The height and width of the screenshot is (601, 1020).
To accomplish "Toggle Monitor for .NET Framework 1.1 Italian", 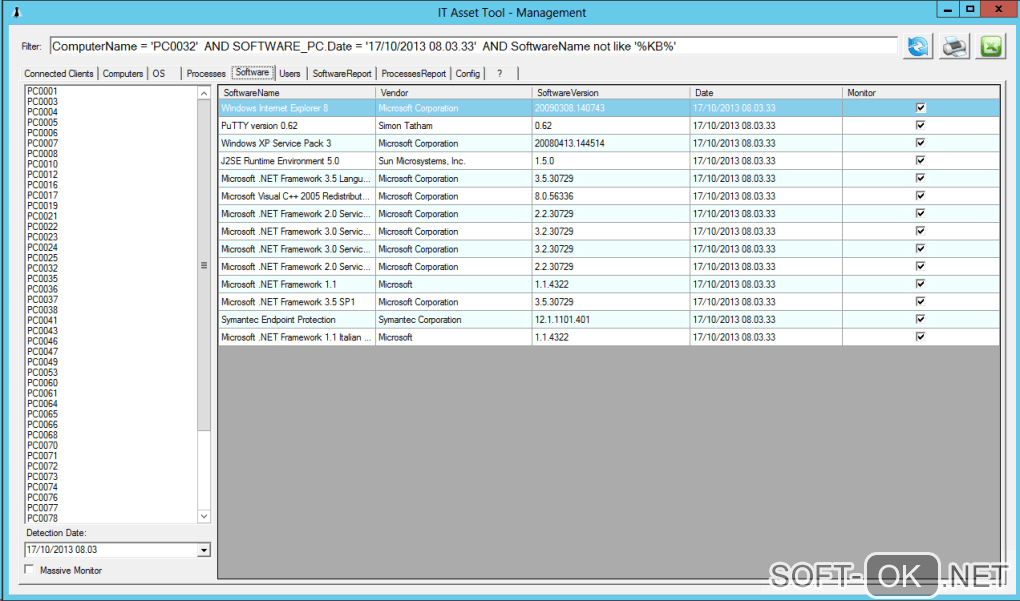I will pos(920,336).
